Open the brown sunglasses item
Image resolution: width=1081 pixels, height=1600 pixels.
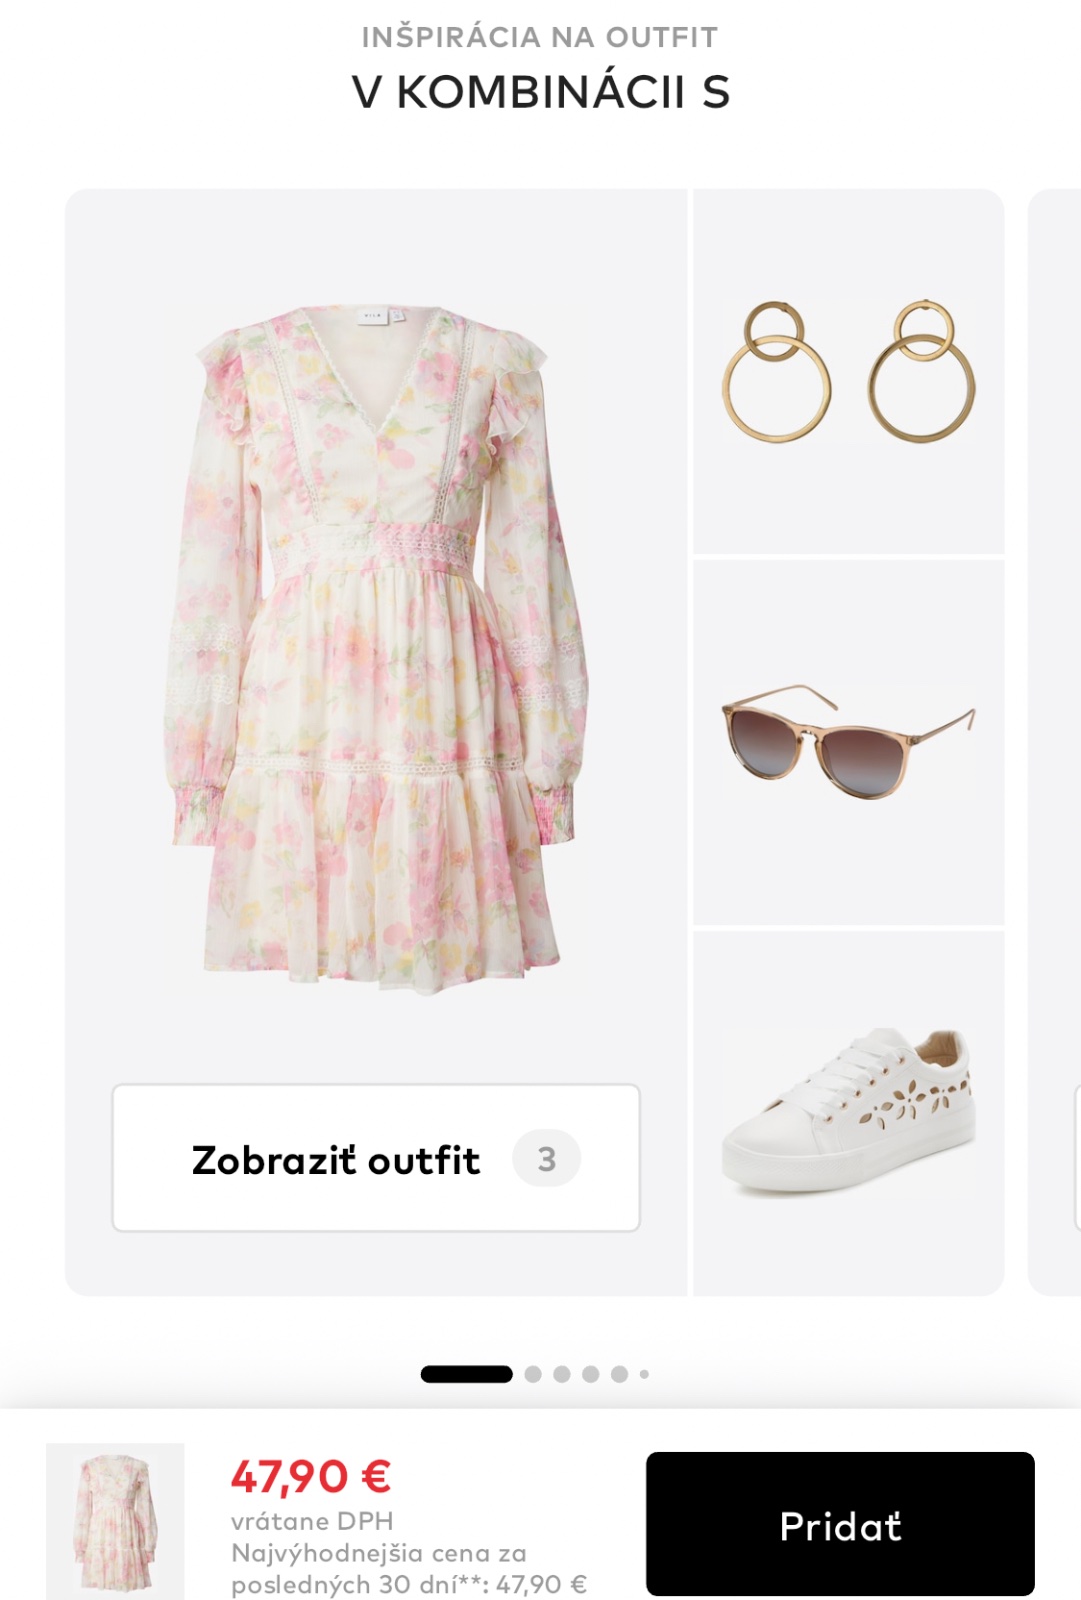849,742
